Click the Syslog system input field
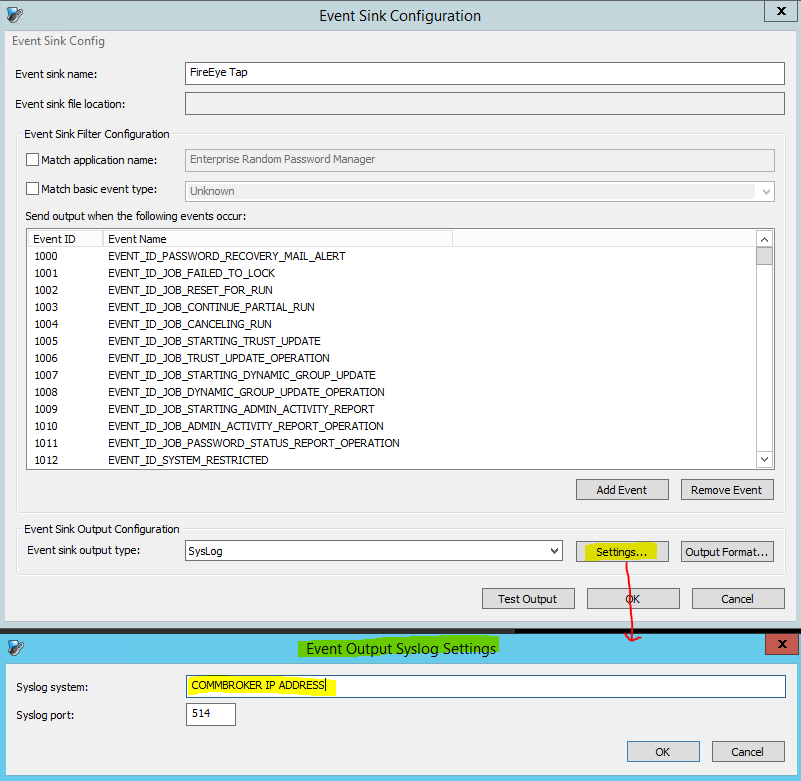This screenshot has height=781, width=801. pyautogui.click(x=486, y=686)
